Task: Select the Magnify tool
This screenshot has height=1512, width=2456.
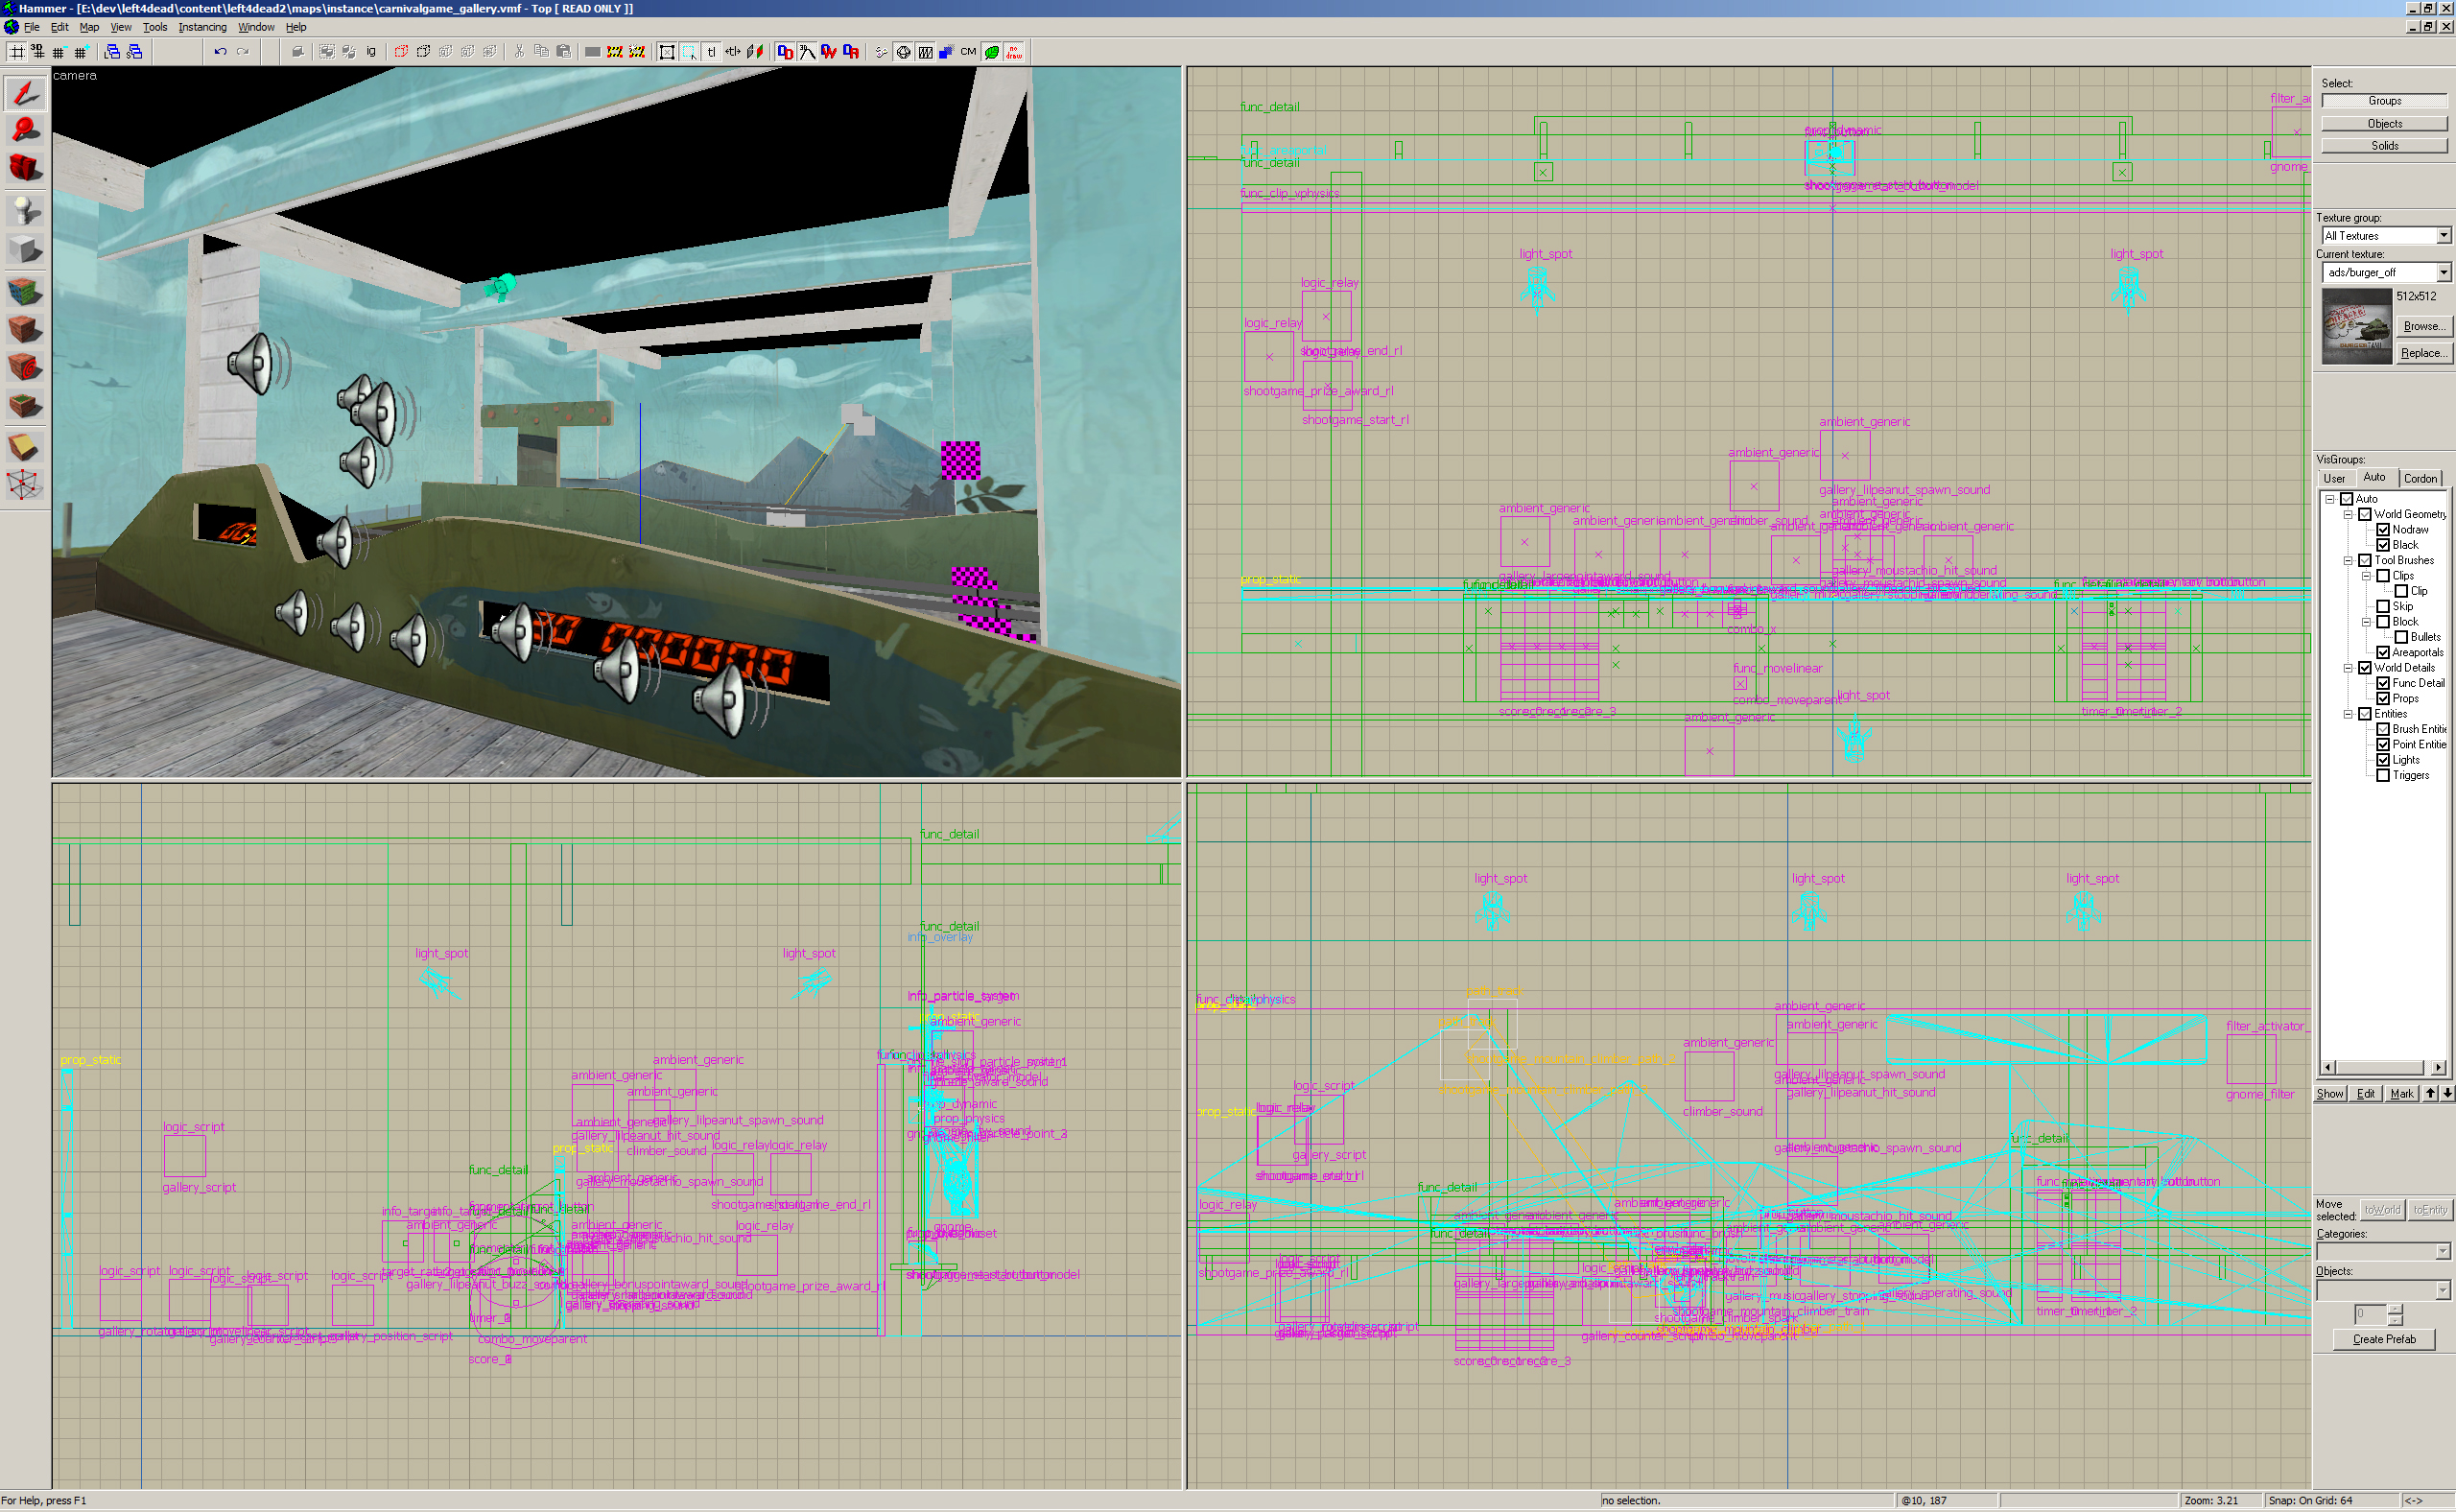Action: click(25, 131)
